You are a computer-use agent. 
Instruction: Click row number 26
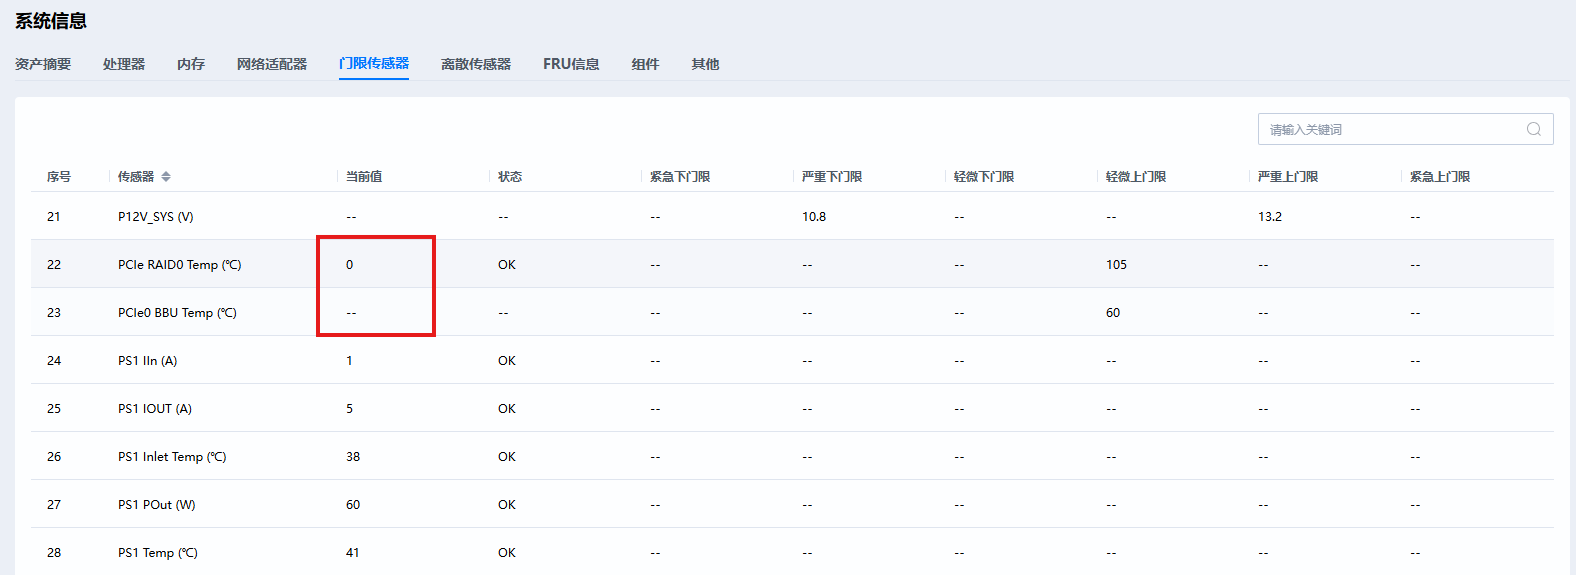tap(54, 456)
